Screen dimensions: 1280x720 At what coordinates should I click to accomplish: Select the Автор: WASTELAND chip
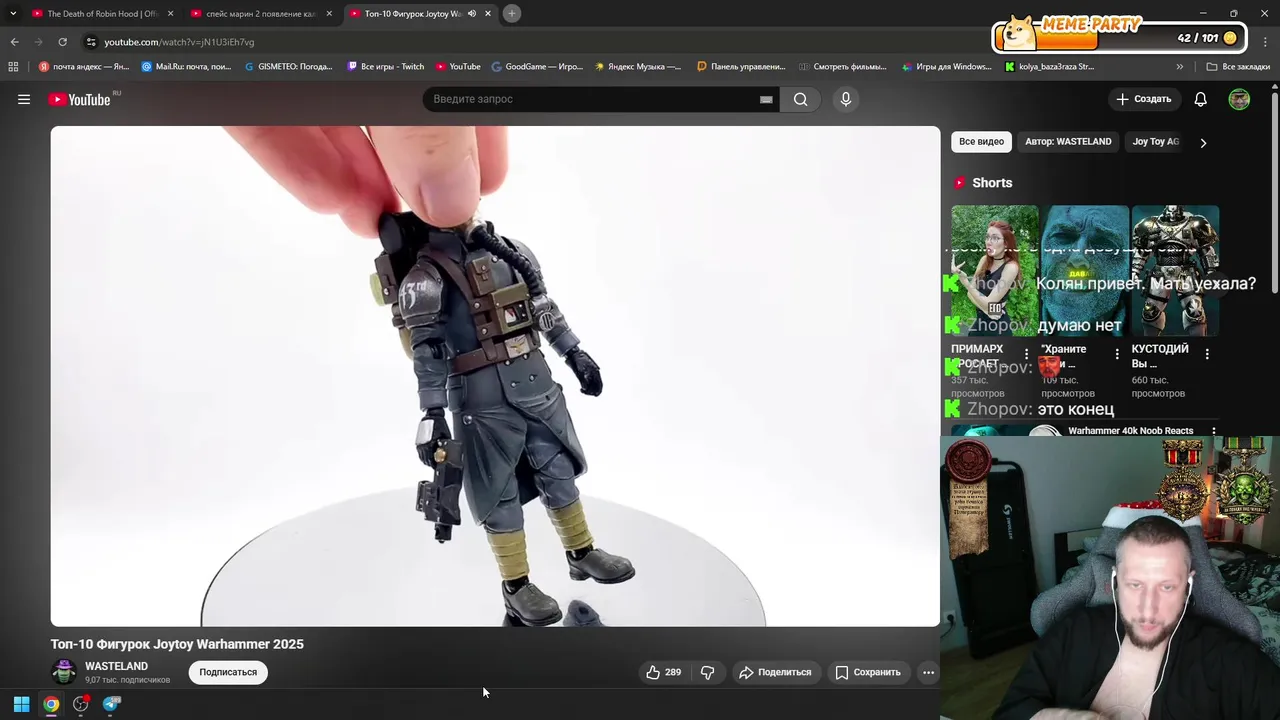tap(1068, 142)
